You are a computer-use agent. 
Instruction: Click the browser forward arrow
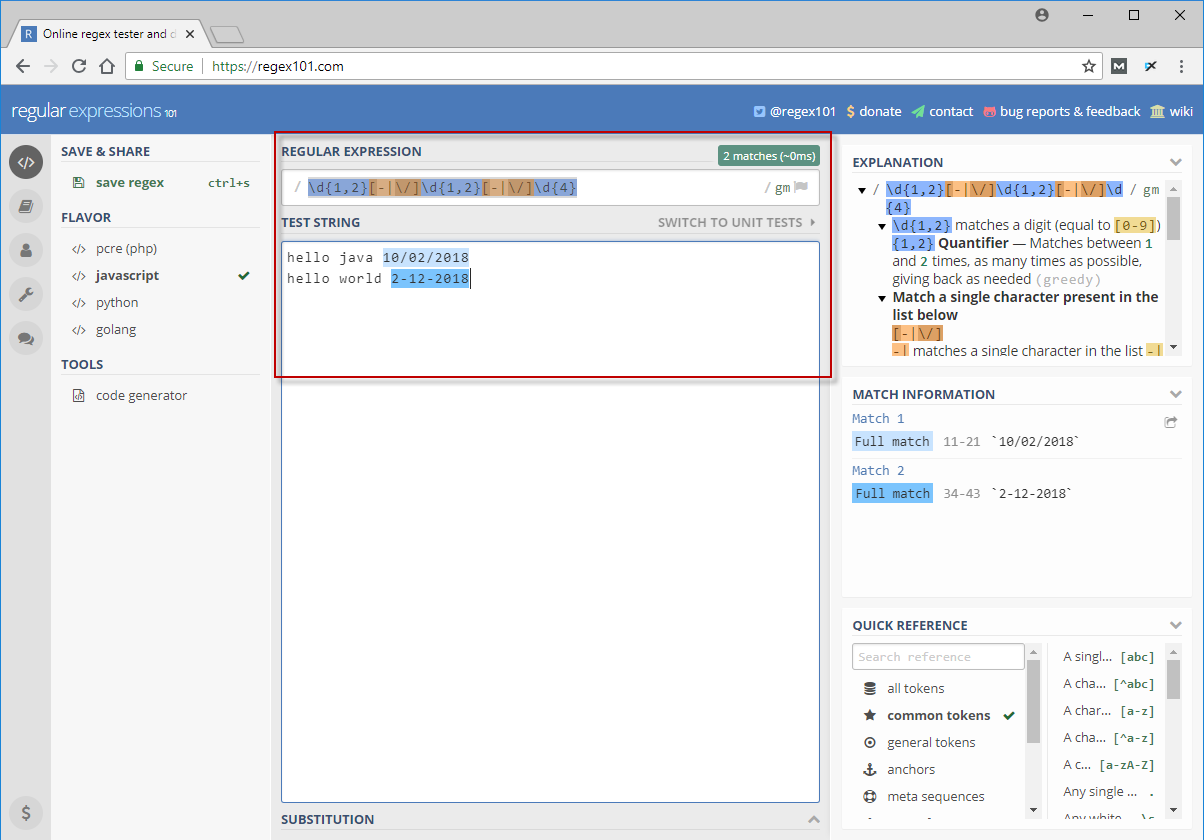(x=50, y=66)
